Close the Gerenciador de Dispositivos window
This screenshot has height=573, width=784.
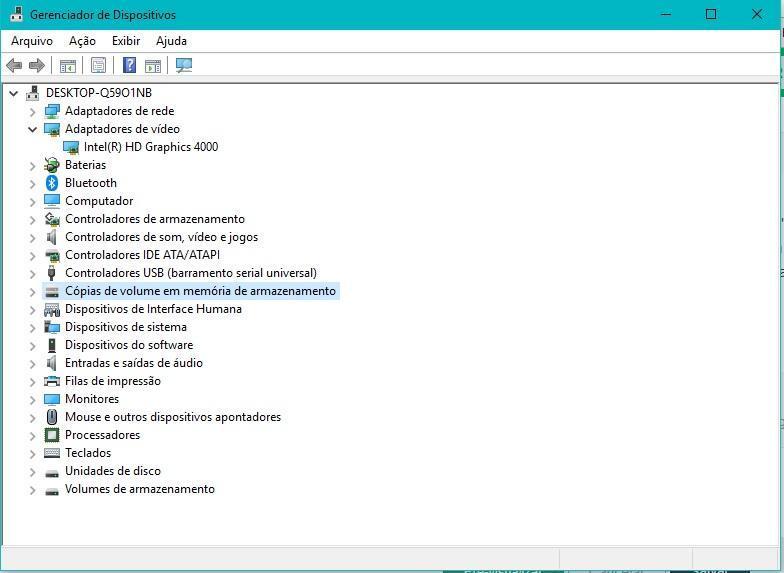tap(757, 14)
